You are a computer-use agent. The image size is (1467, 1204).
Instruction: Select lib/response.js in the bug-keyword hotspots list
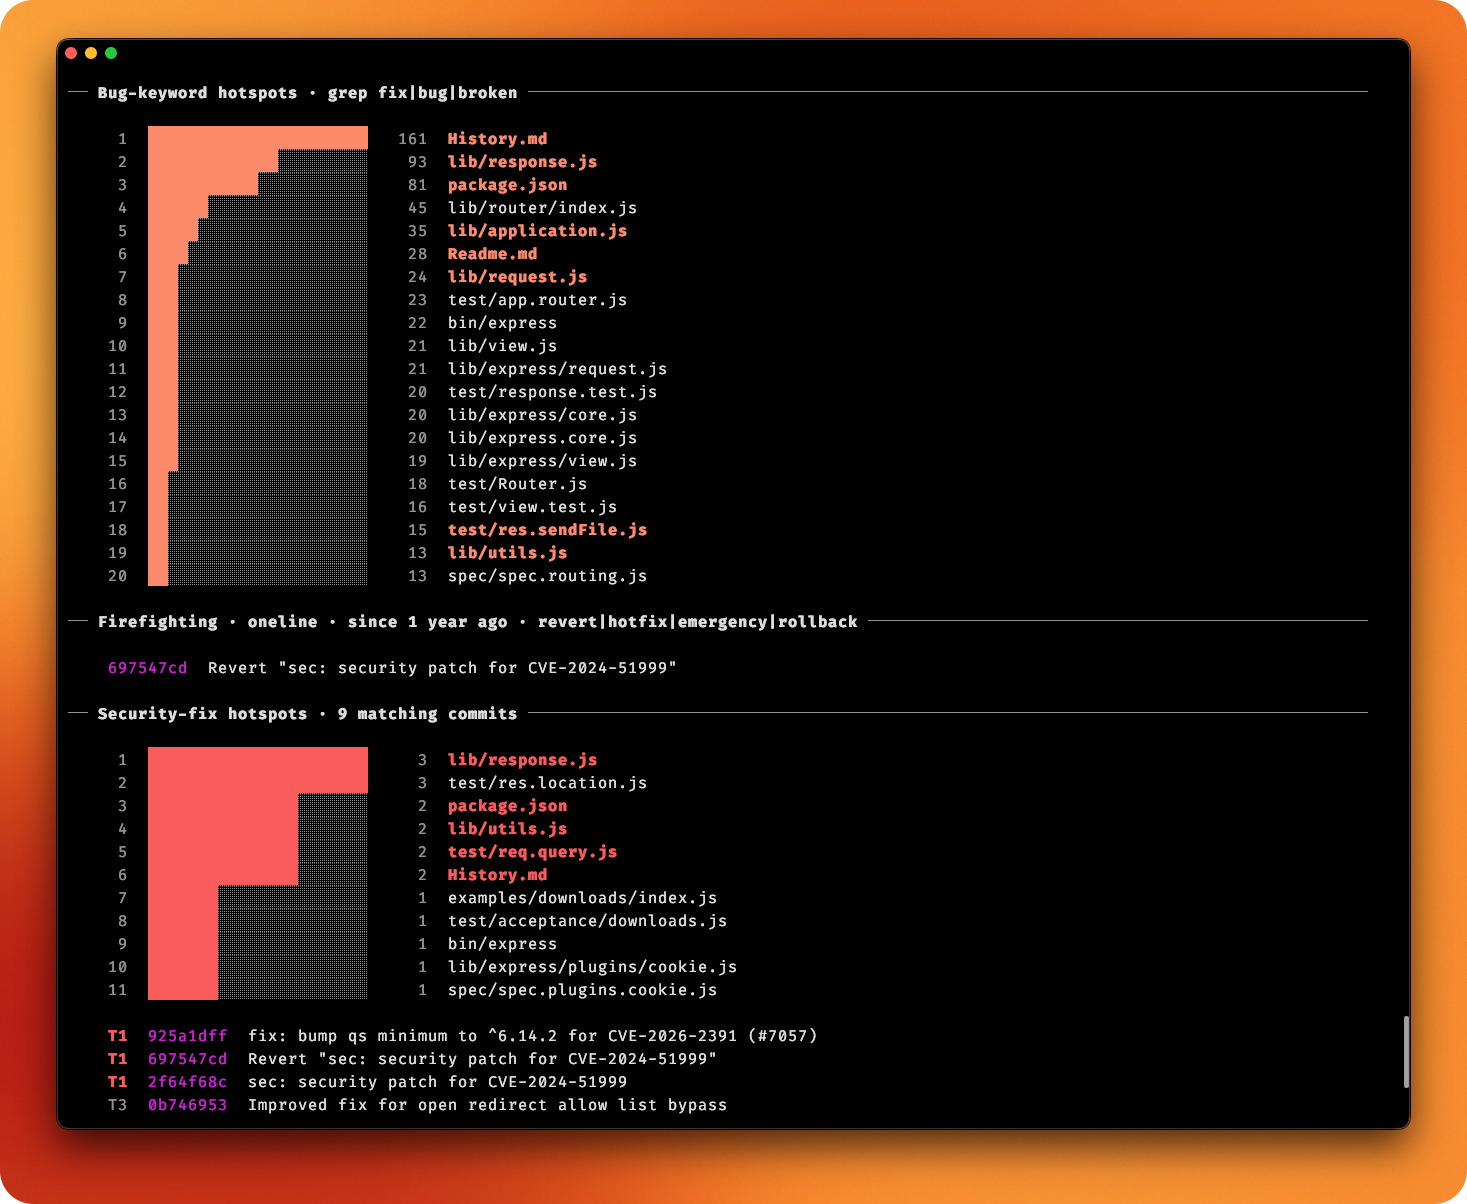click(x=522, y=162)
